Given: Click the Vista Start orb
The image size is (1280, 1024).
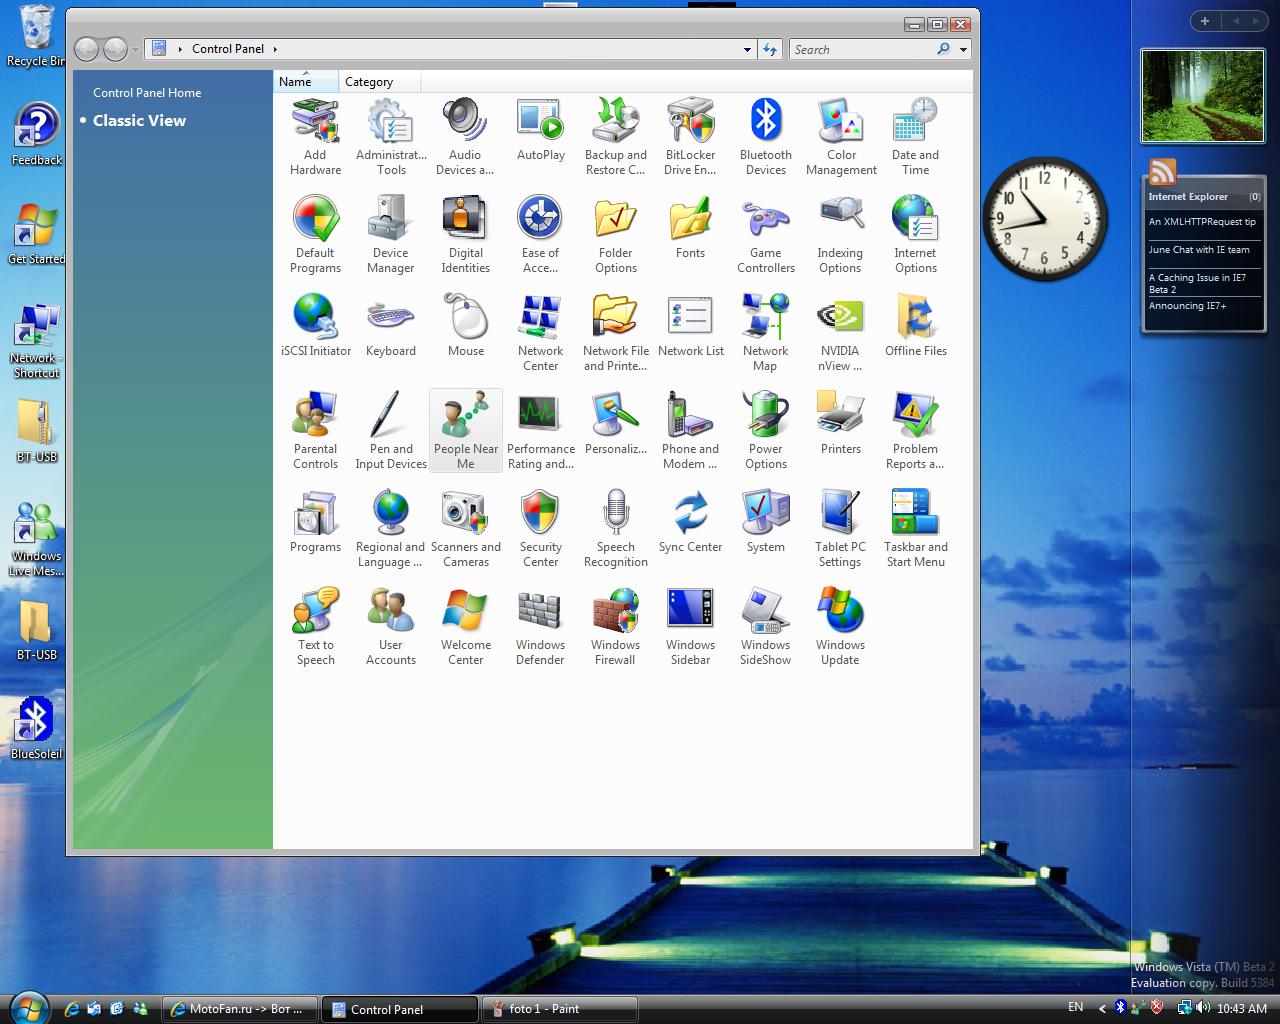Looking at the screenshot, I should pyautogui.click(x=28, y=1008).
